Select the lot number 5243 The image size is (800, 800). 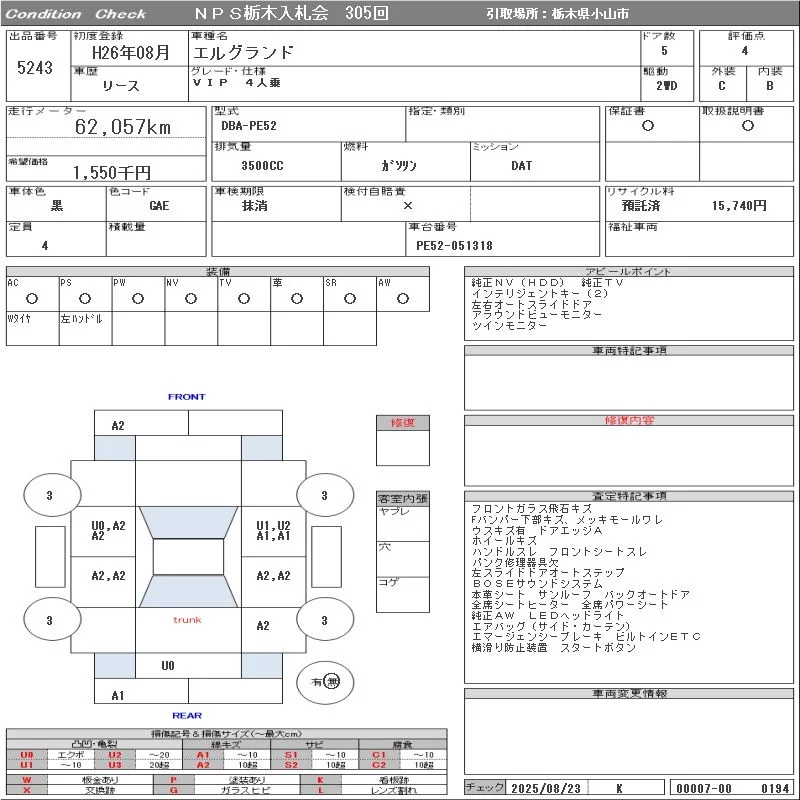(35, 68)
